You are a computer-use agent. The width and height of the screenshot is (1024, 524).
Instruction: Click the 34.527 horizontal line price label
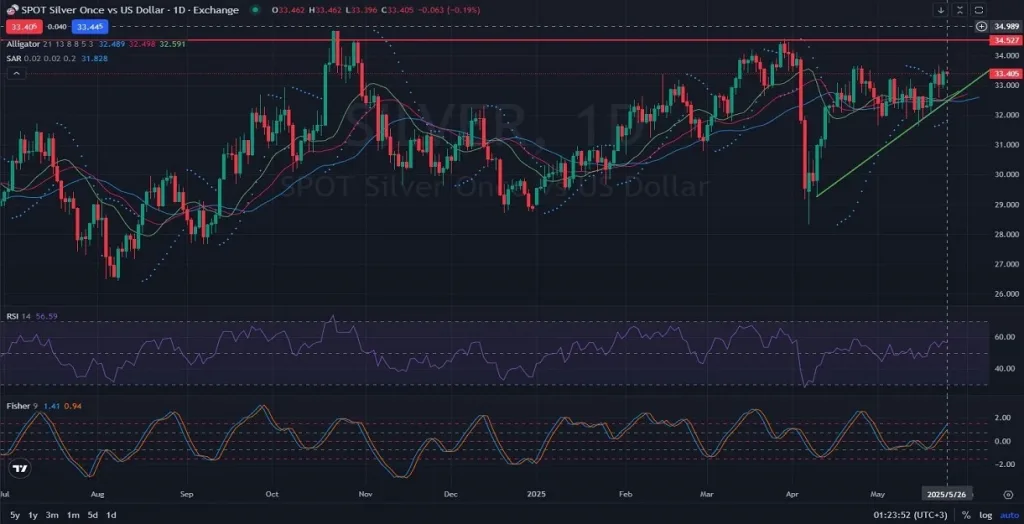(1005, 41)
